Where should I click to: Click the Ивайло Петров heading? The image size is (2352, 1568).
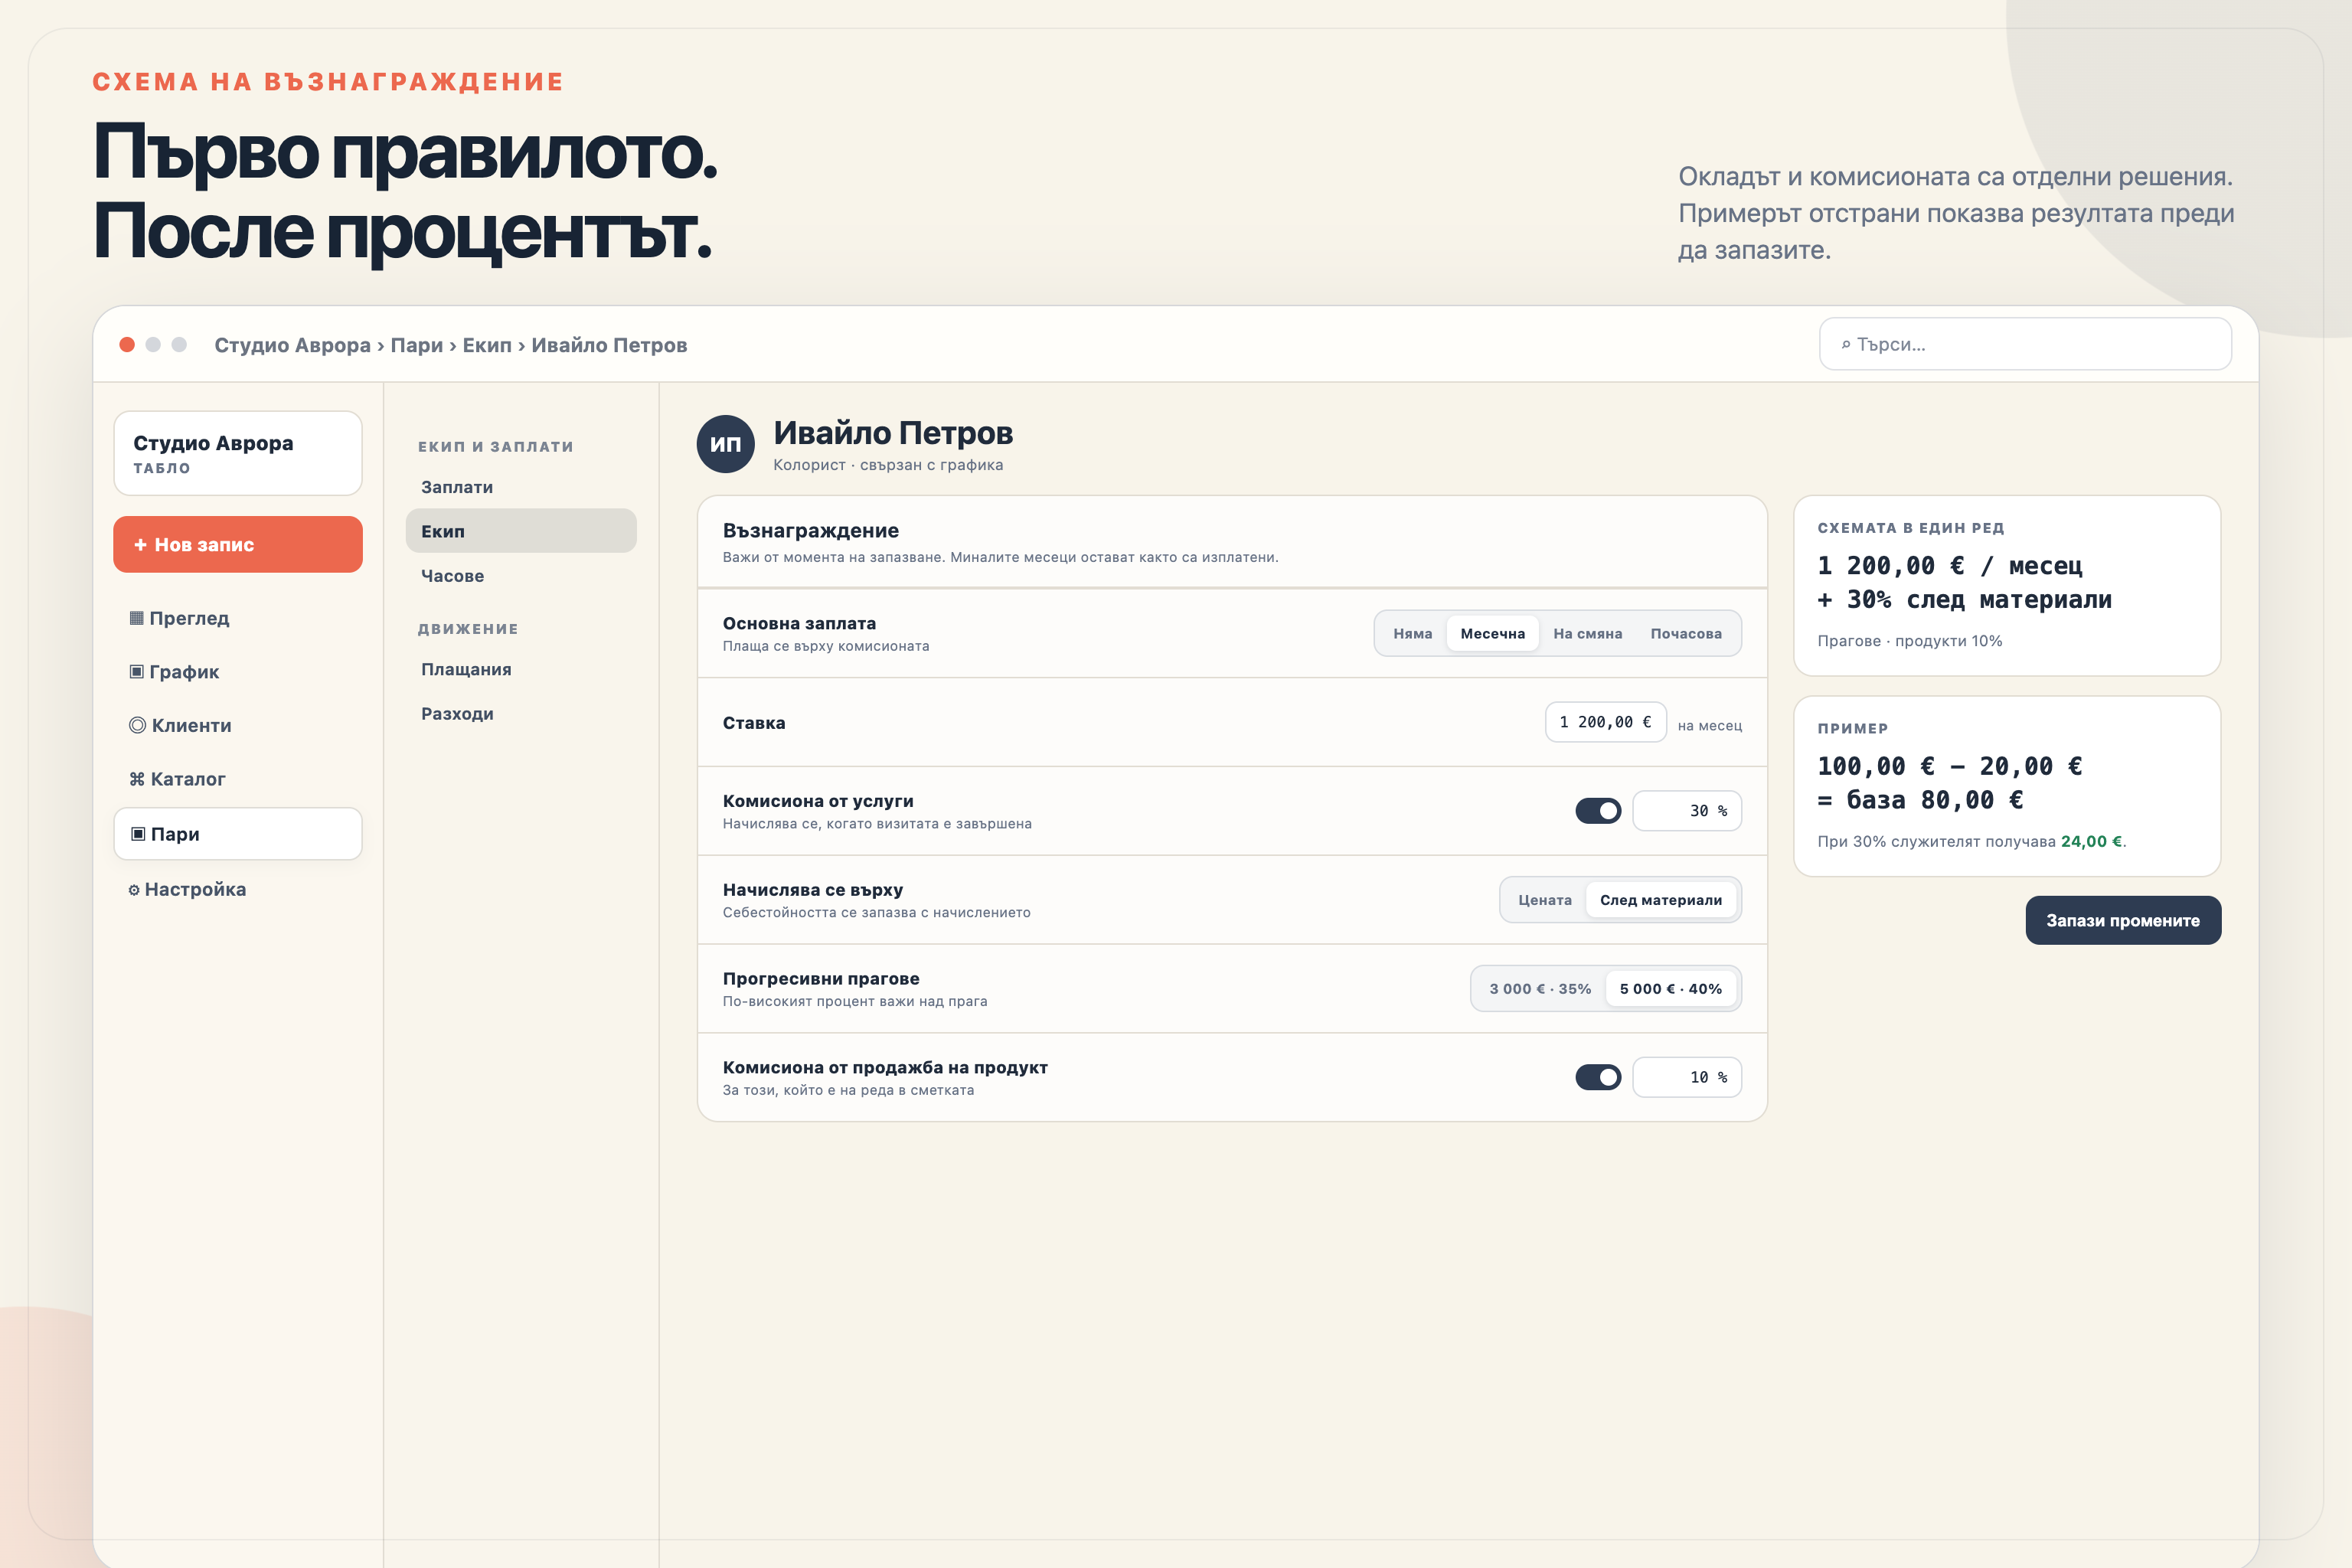pos(892,433)
